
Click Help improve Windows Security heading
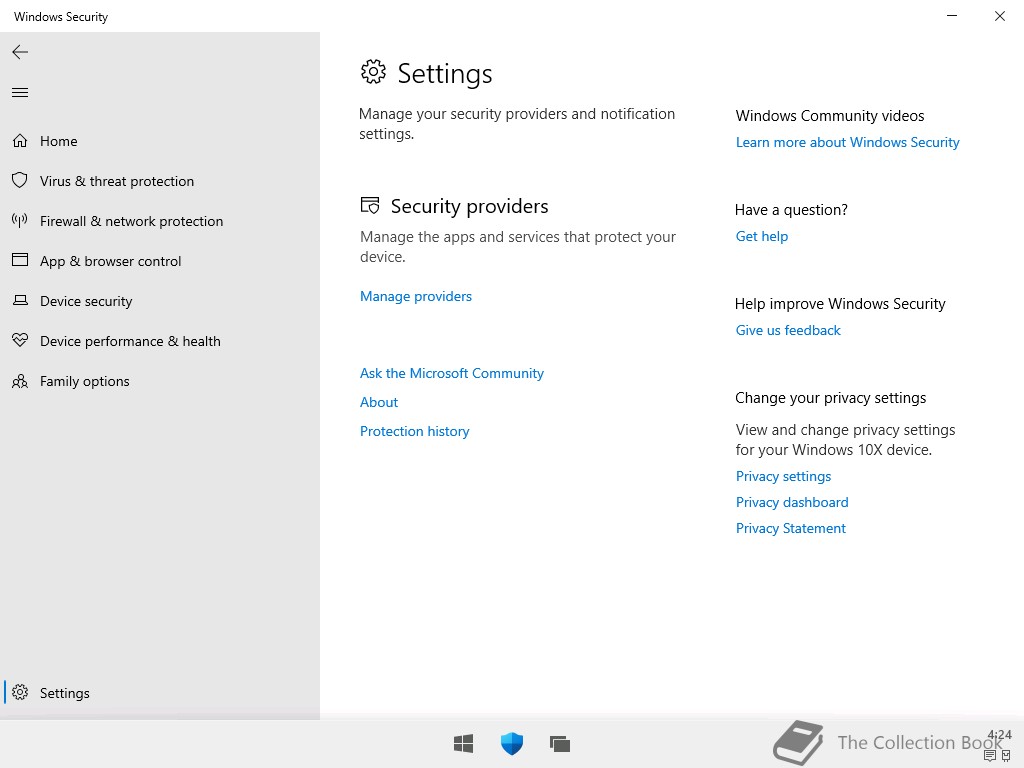(840, 304)
